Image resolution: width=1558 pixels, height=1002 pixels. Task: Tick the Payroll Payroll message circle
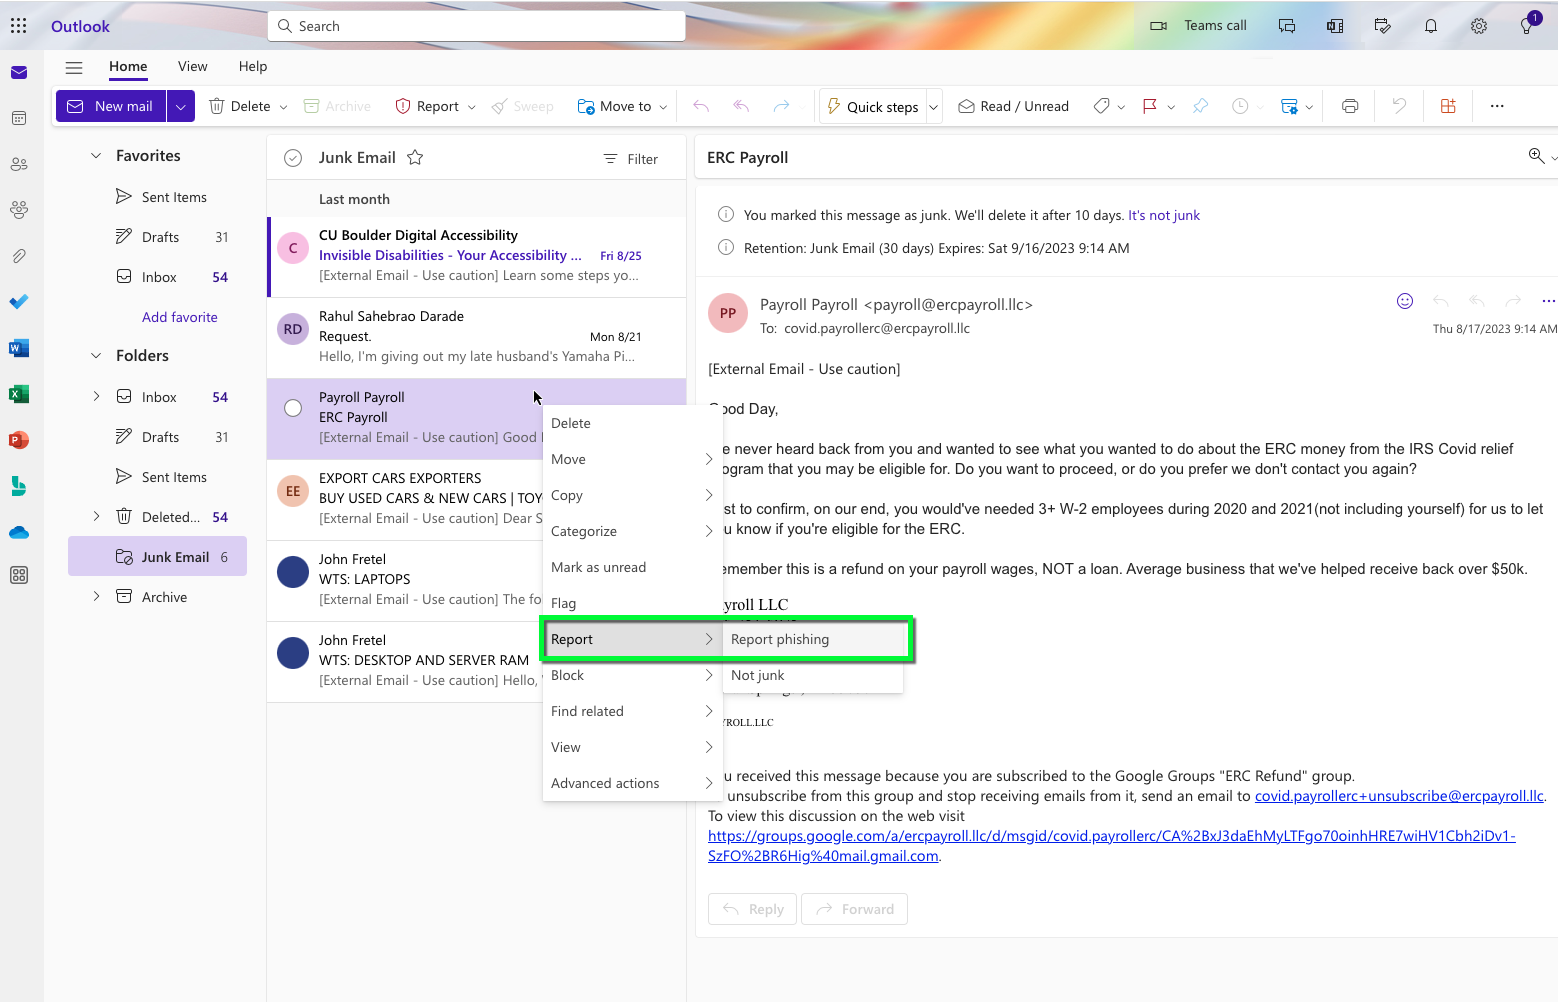[293, 408]
